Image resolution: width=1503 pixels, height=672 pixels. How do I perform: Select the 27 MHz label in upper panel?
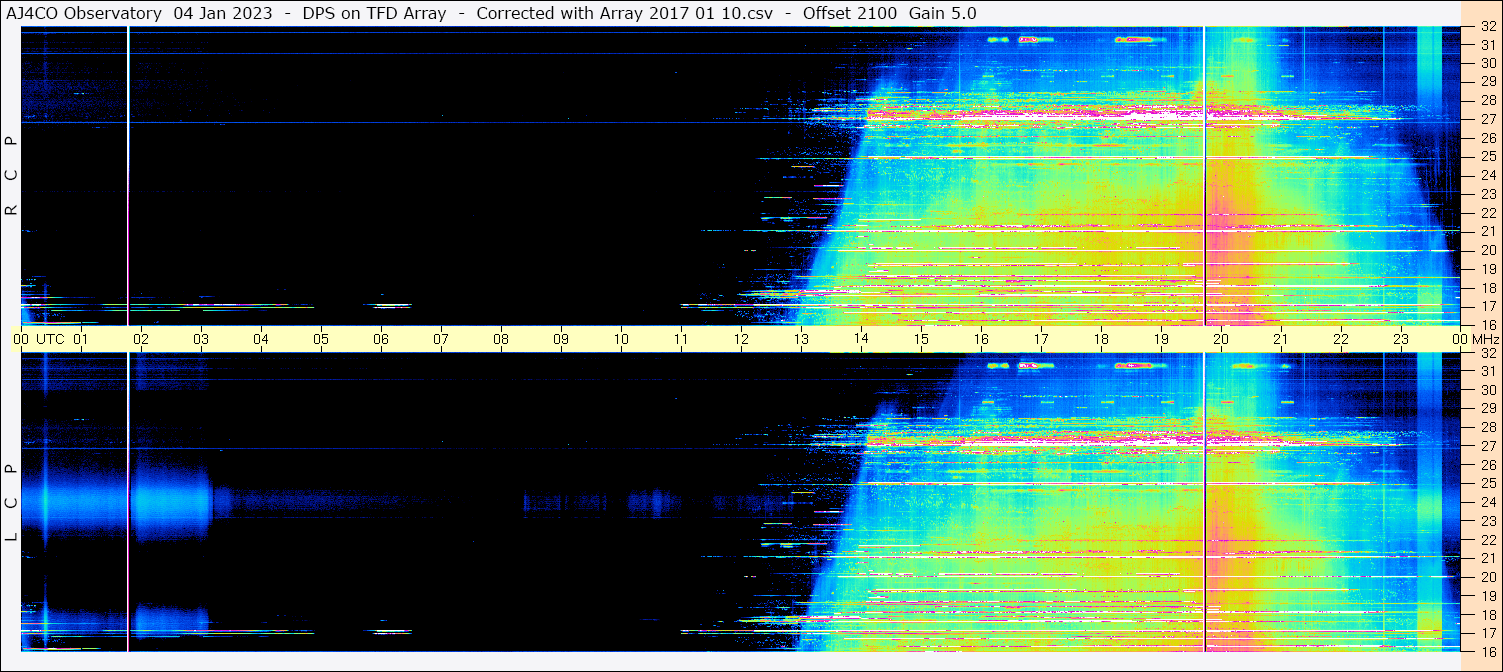pyautogui.click(x=1487, y=119)
